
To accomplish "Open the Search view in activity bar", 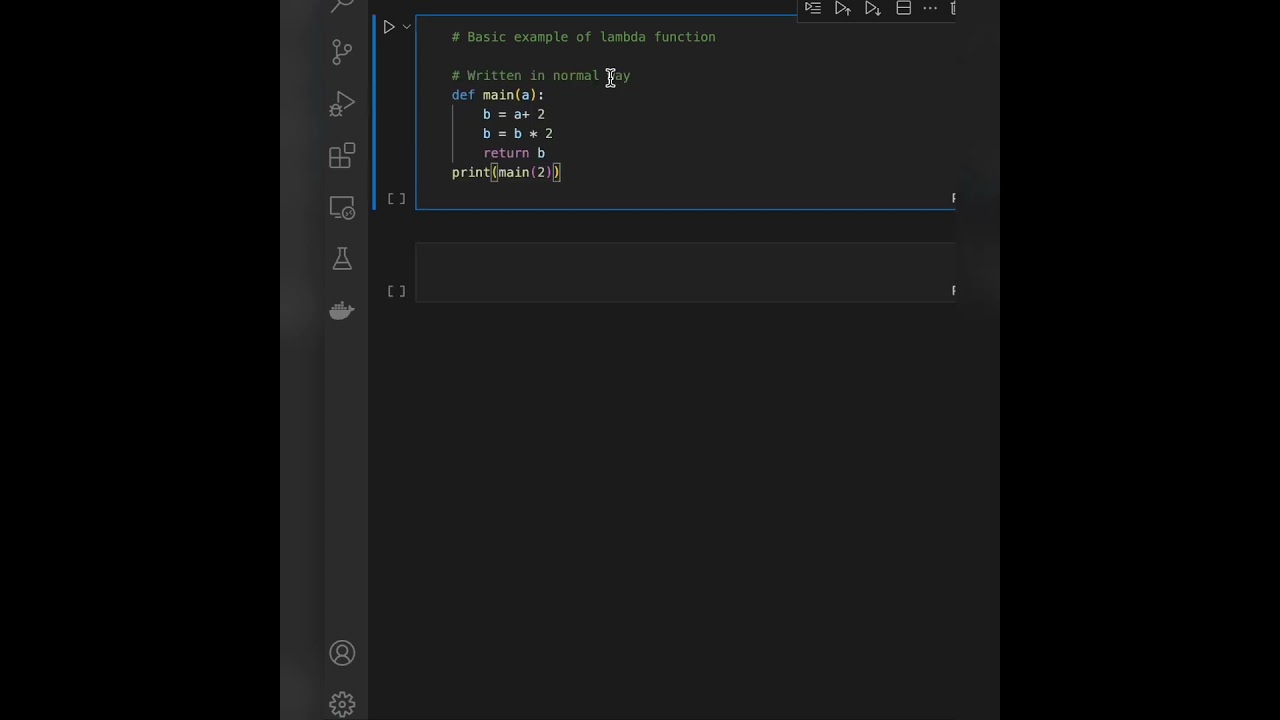I will coord(342,5).
